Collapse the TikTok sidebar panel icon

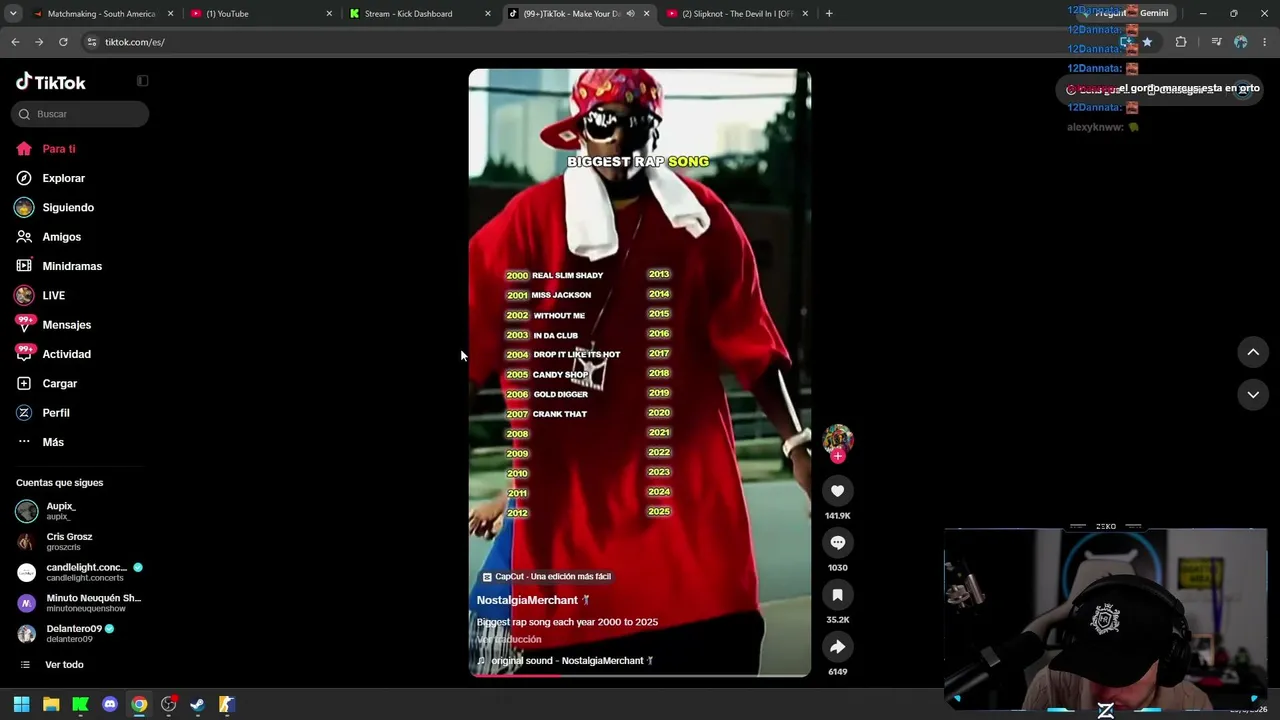tap(142, 81)
